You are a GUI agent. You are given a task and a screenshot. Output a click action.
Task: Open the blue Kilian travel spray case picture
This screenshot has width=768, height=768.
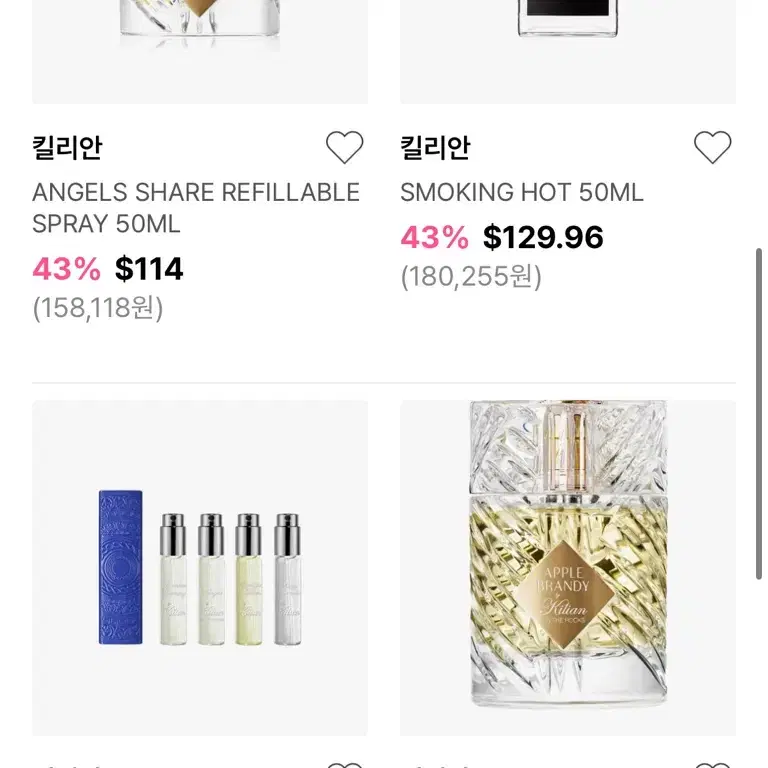[120, 567]
